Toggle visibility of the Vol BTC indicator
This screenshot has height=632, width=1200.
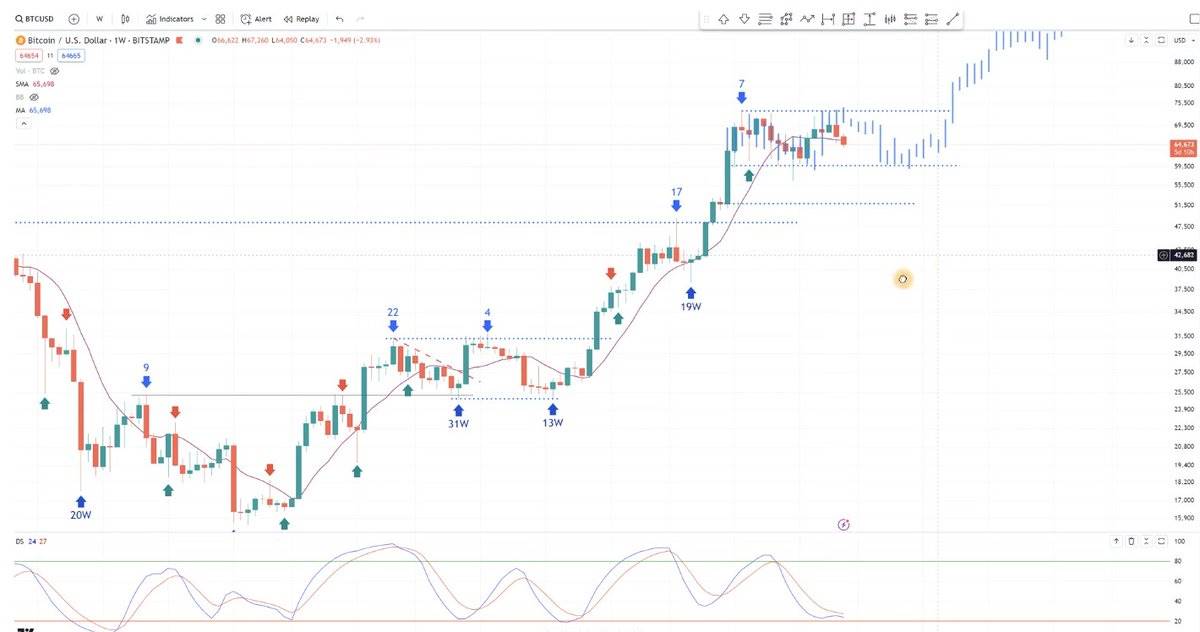pyautogui.click(x=55, y=72)
